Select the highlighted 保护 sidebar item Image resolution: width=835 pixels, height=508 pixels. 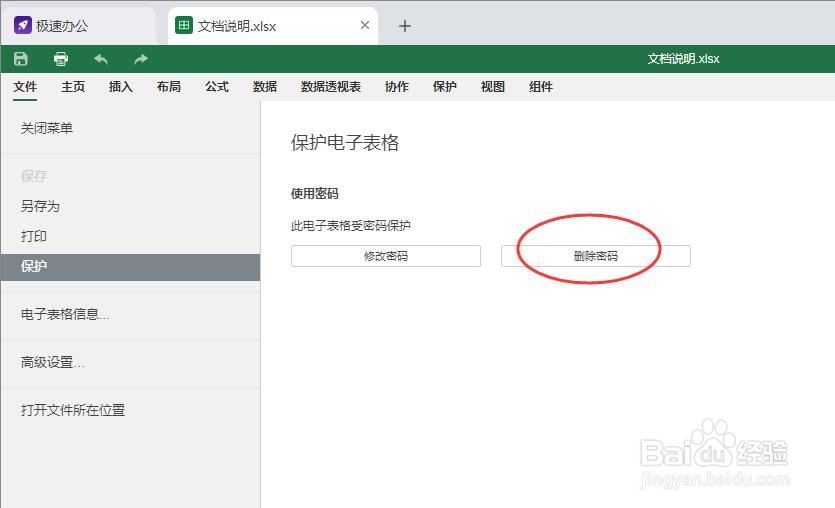pos(130,267)
